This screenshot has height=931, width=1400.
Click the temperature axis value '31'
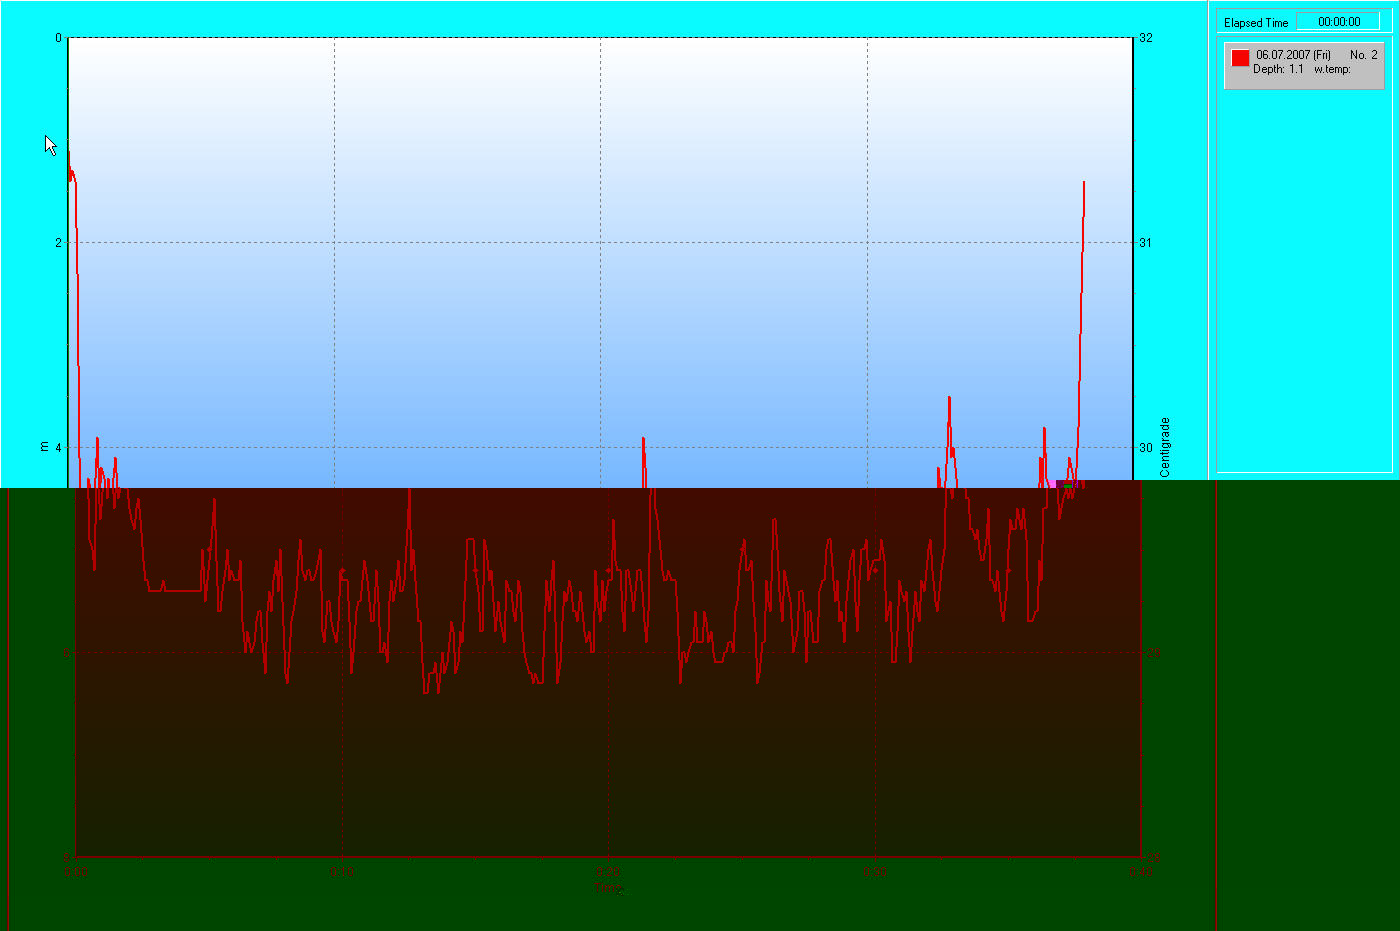point(1145,242)
